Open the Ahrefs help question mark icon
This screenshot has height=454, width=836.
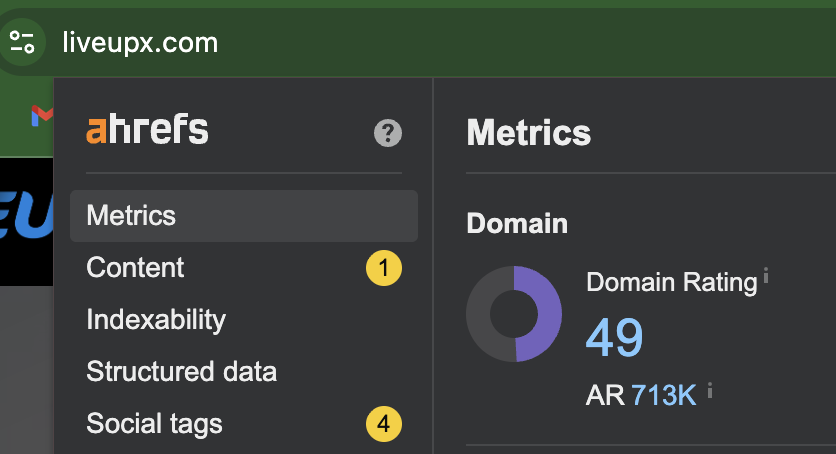(388, 133)
